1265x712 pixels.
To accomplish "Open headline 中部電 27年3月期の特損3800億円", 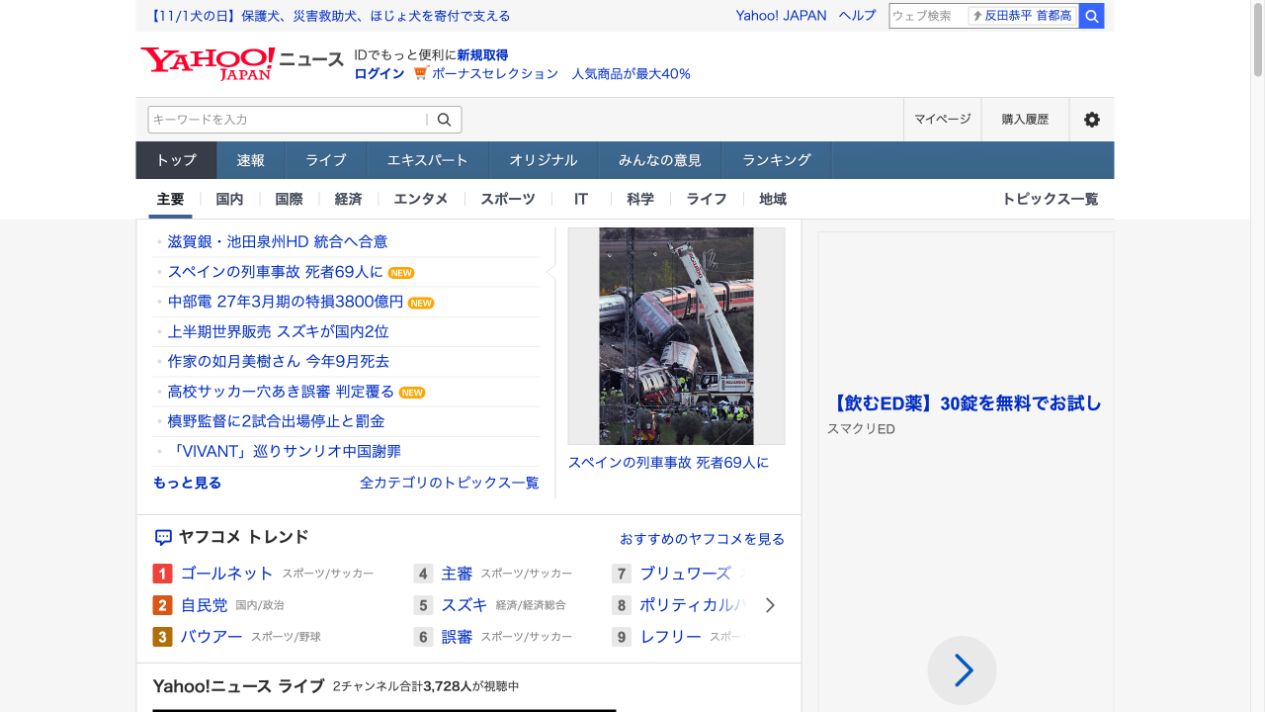I will pos(285,302).
